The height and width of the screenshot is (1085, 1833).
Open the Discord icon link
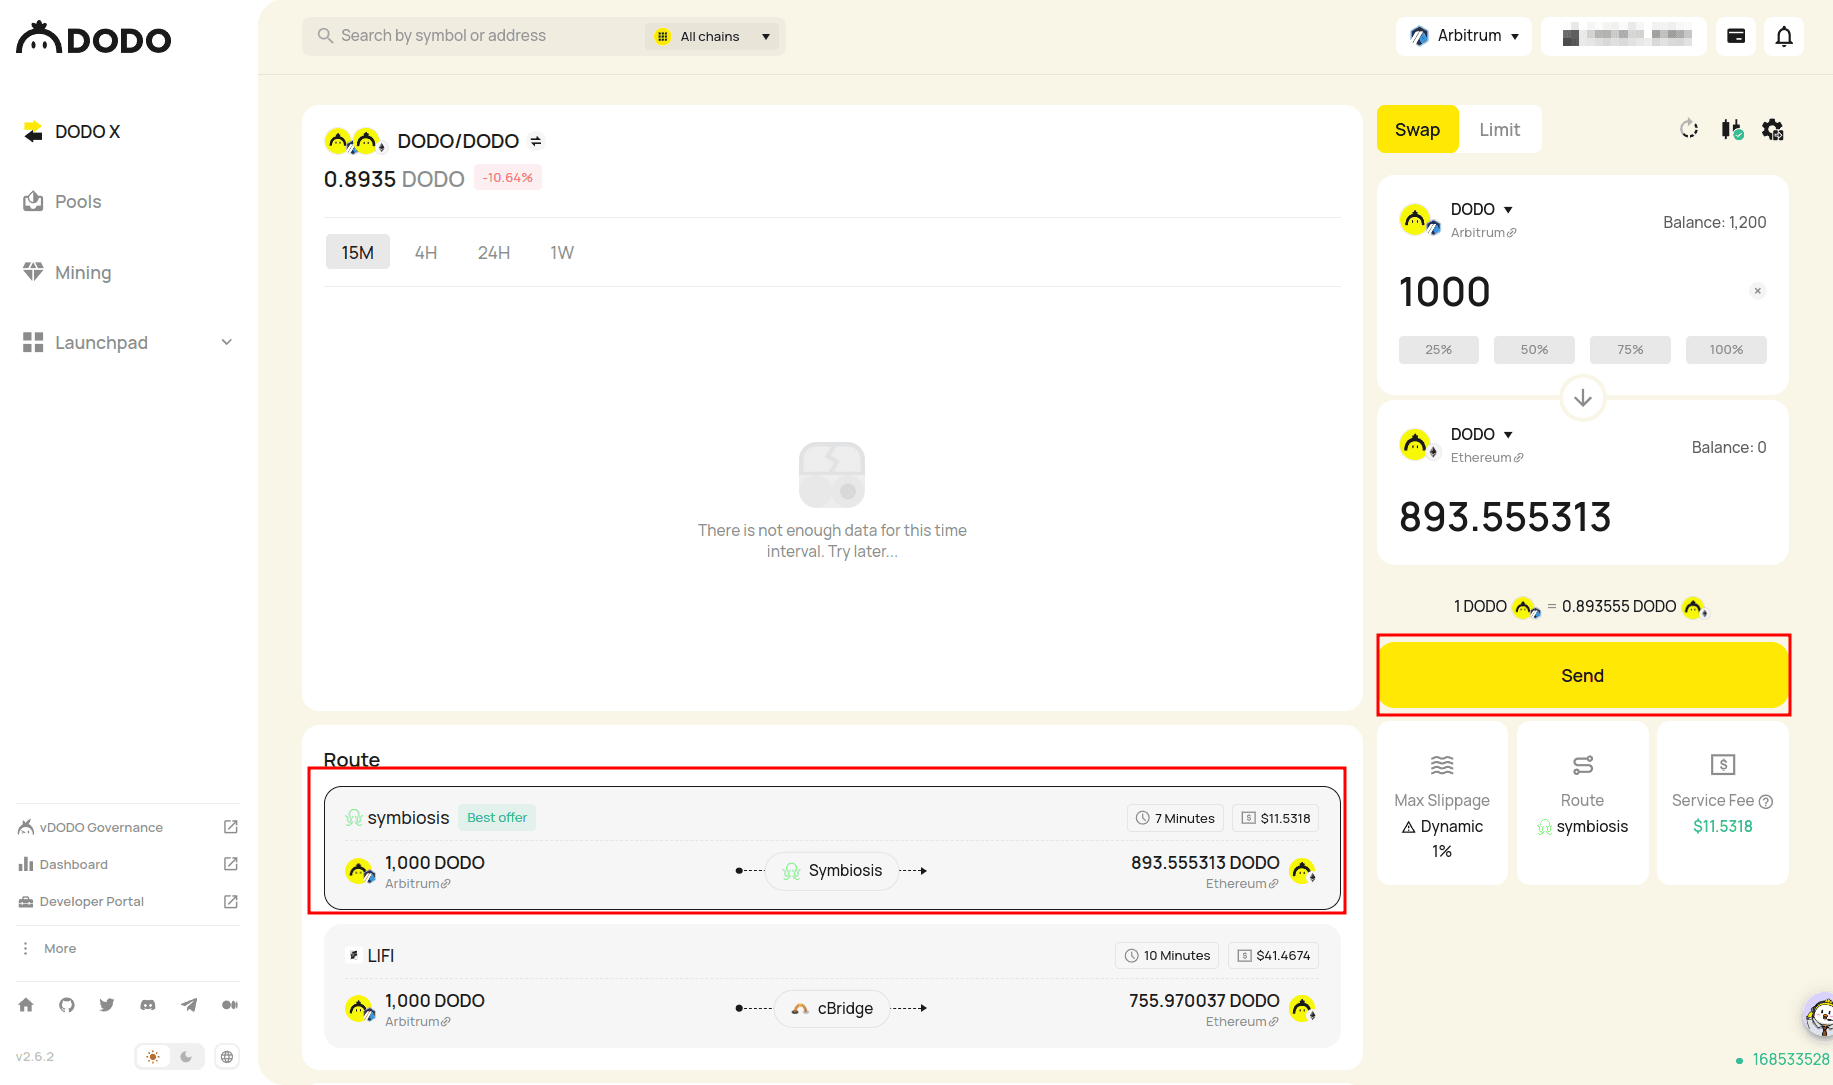pos(148,1005)
